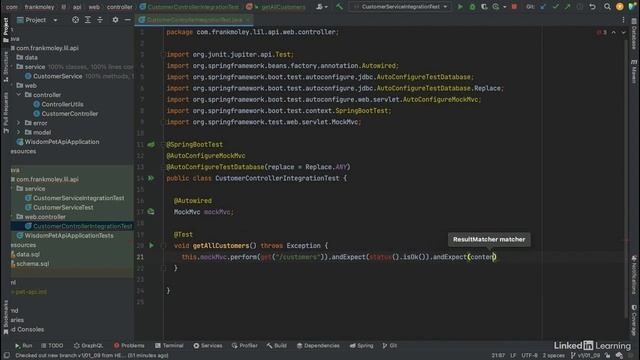Expand the error folder
This screenshot has width=640, height=360.
click(x=18, y=123)
